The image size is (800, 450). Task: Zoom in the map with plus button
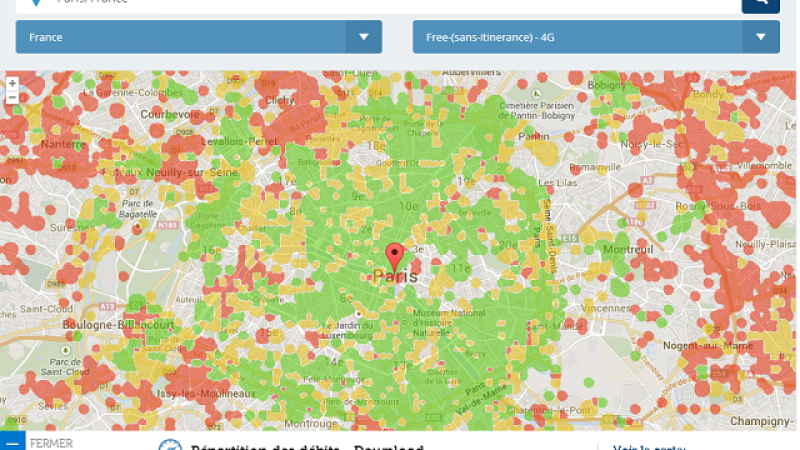12,83
